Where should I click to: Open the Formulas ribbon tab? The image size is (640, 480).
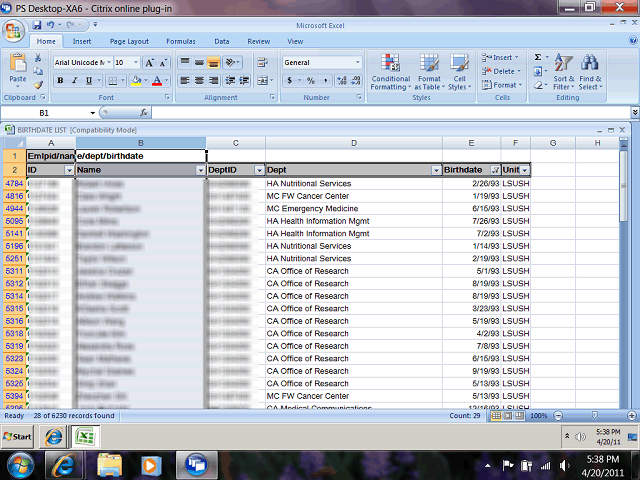(x=180, y=41)
